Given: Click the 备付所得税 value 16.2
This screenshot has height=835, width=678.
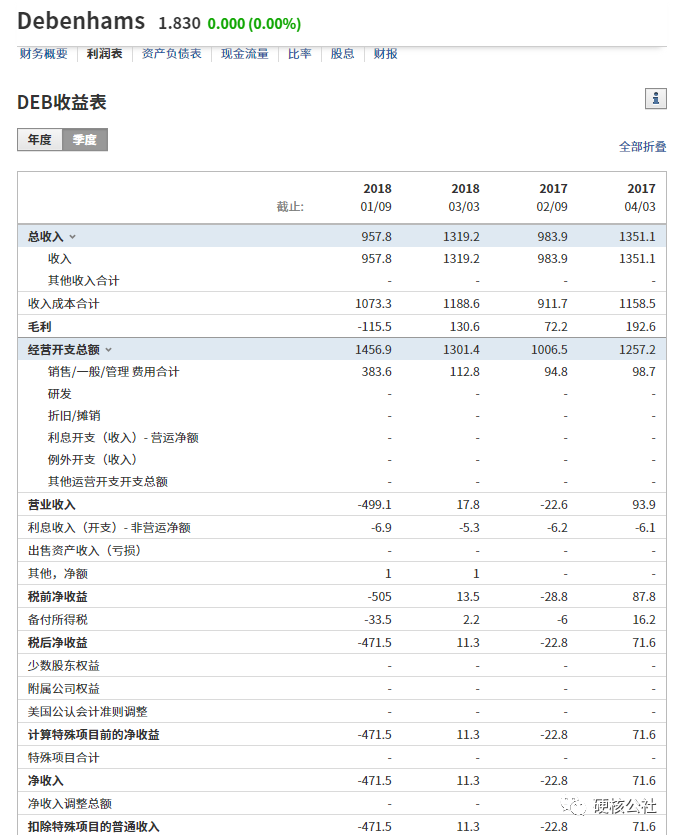Looking at the screenshot, I should point(644,619).
